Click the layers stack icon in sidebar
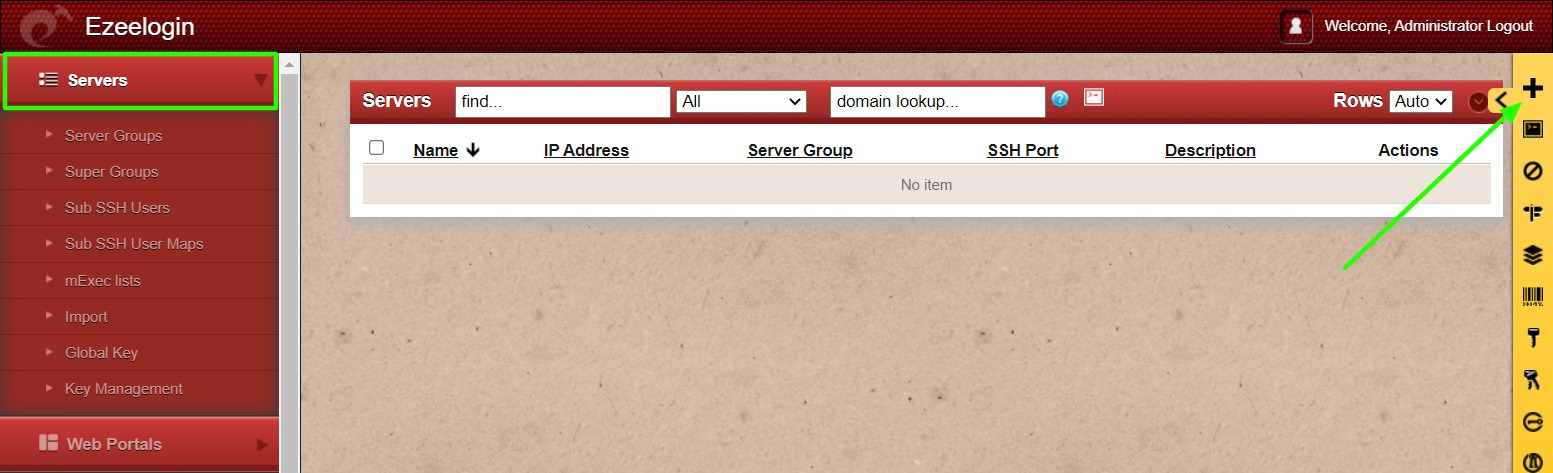The height and width of the screenshot is (473, 1553). tap(1532, 255)
